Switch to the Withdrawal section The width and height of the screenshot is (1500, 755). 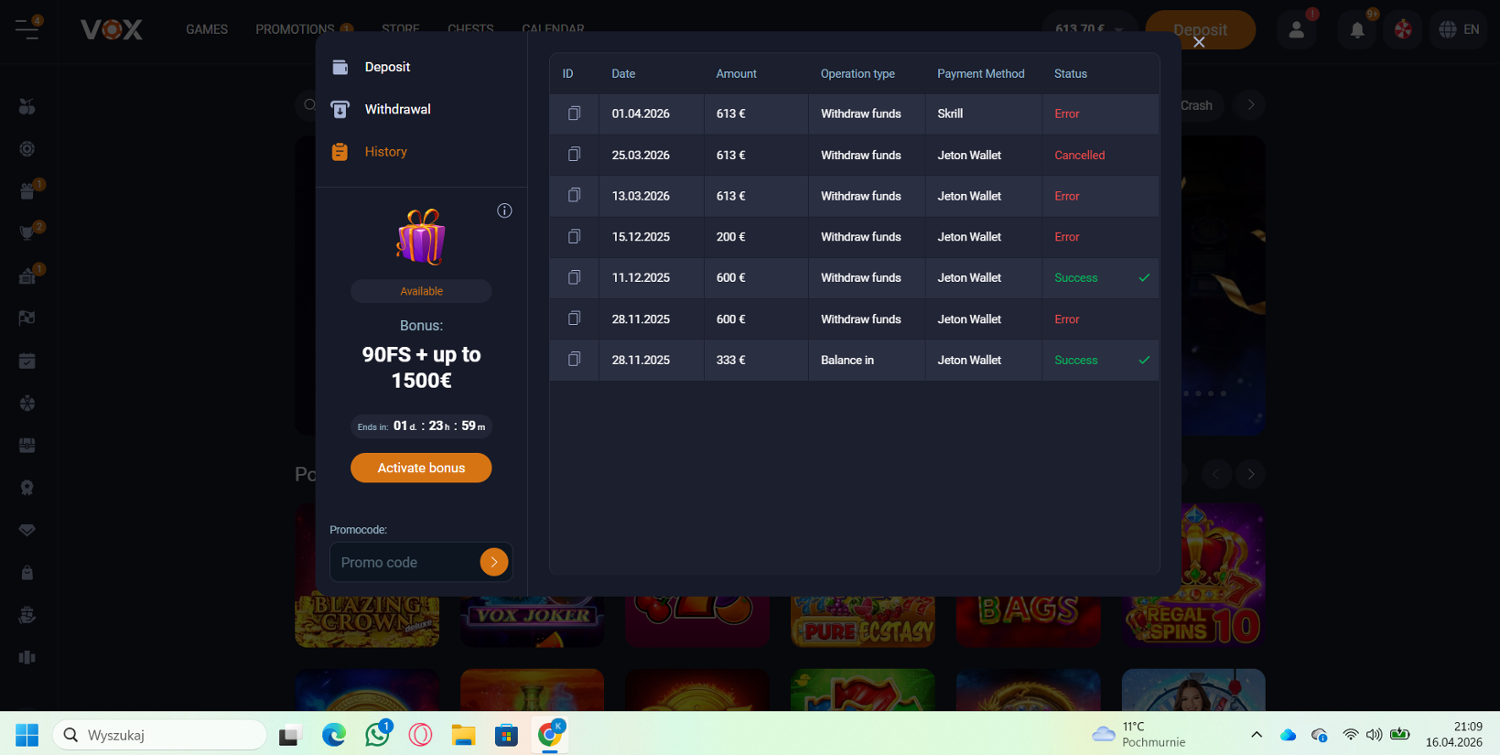397,109
